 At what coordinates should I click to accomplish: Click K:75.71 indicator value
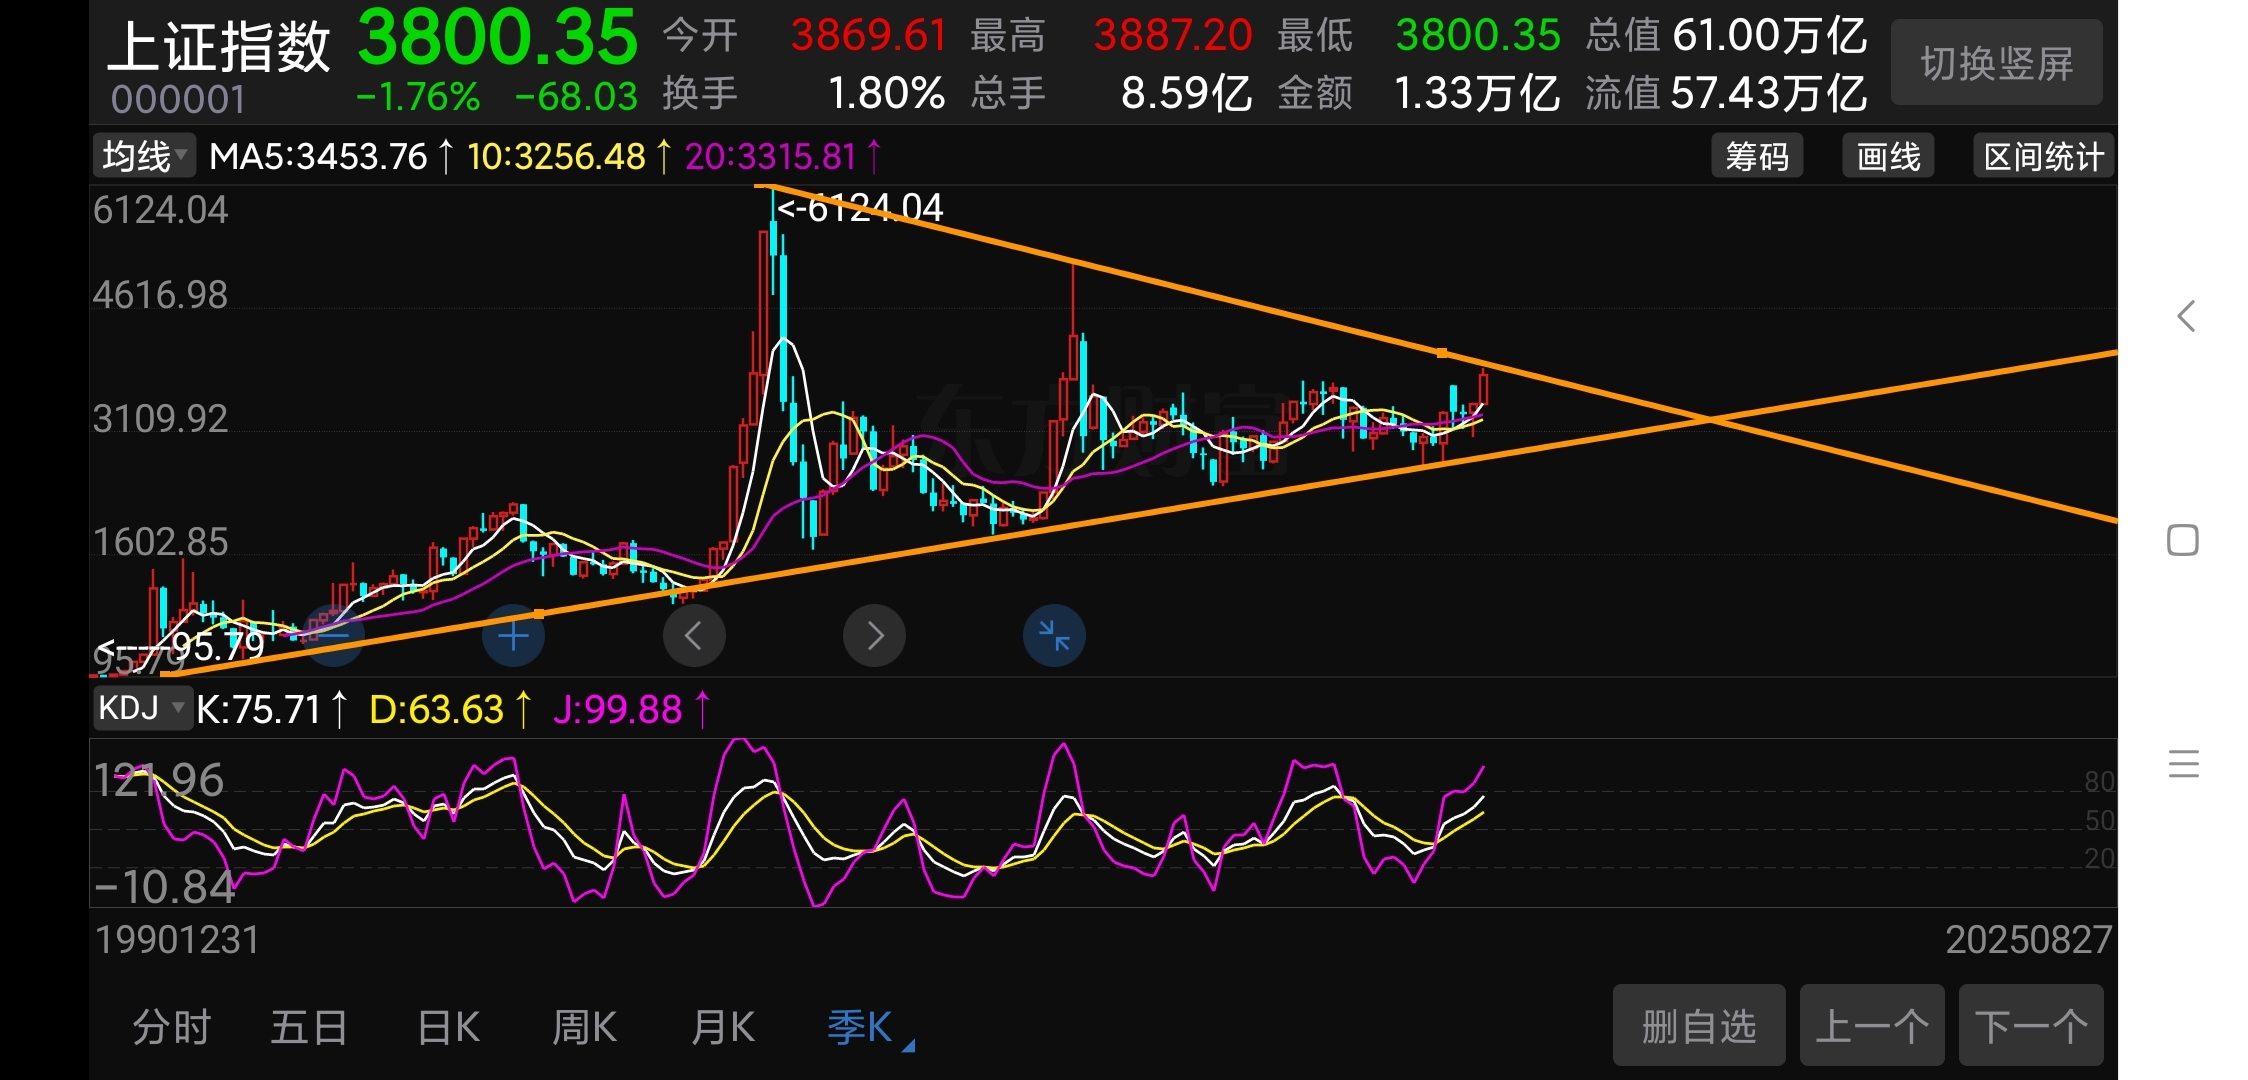click(x=258, y=709)
